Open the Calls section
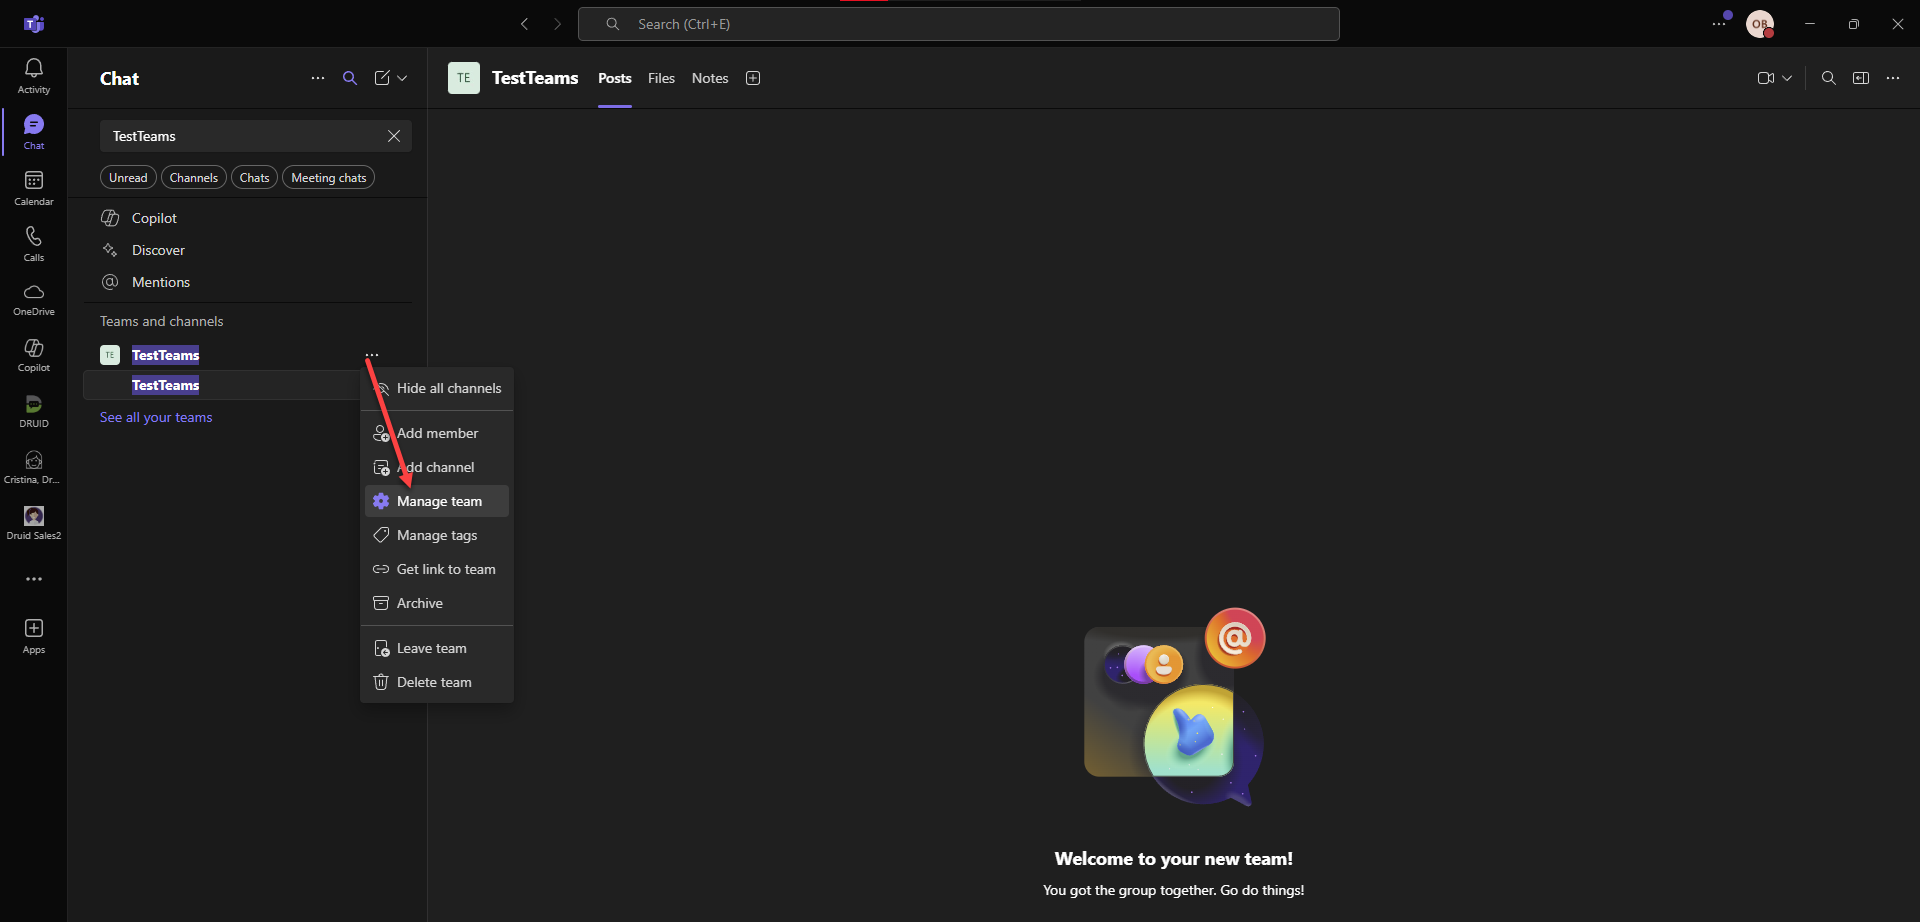This screenshot has height=922, width=1920. coord(34,244)
